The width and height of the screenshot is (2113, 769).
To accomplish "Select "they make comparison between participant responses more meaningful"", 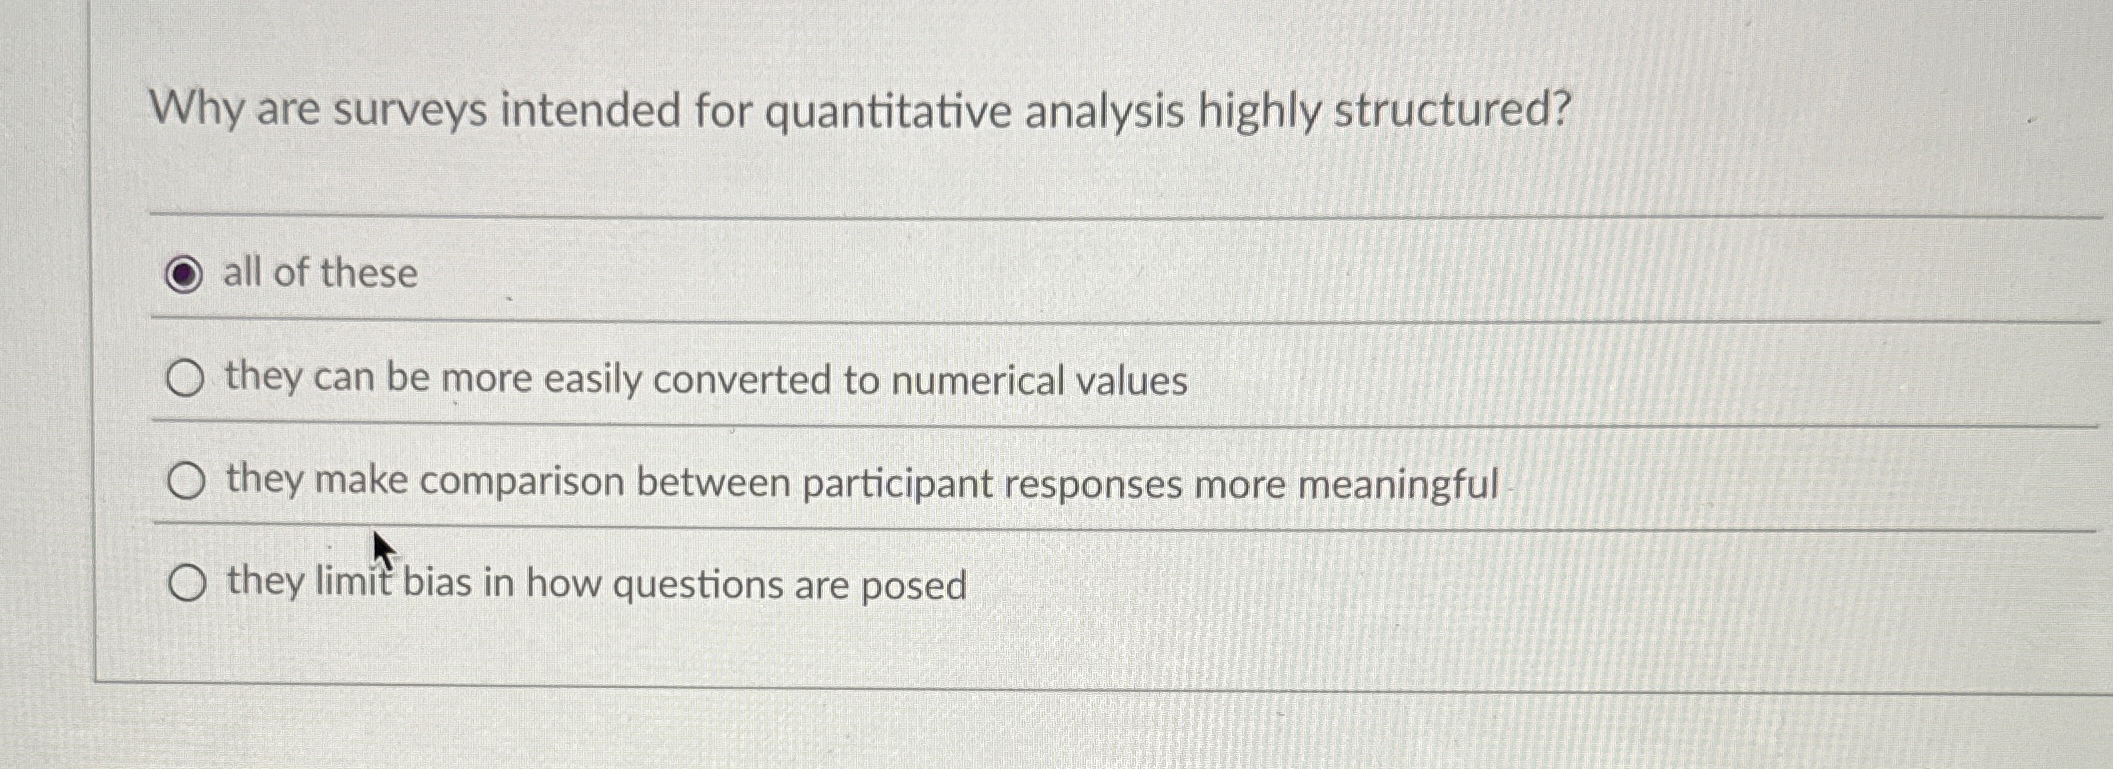I will coord(186,481).
